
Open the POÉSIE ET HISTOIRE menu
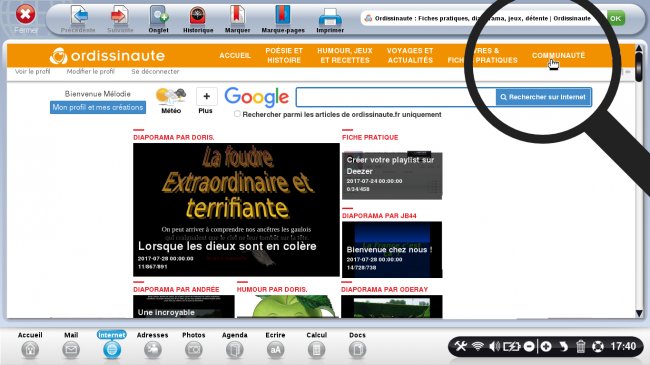(284, 56)
